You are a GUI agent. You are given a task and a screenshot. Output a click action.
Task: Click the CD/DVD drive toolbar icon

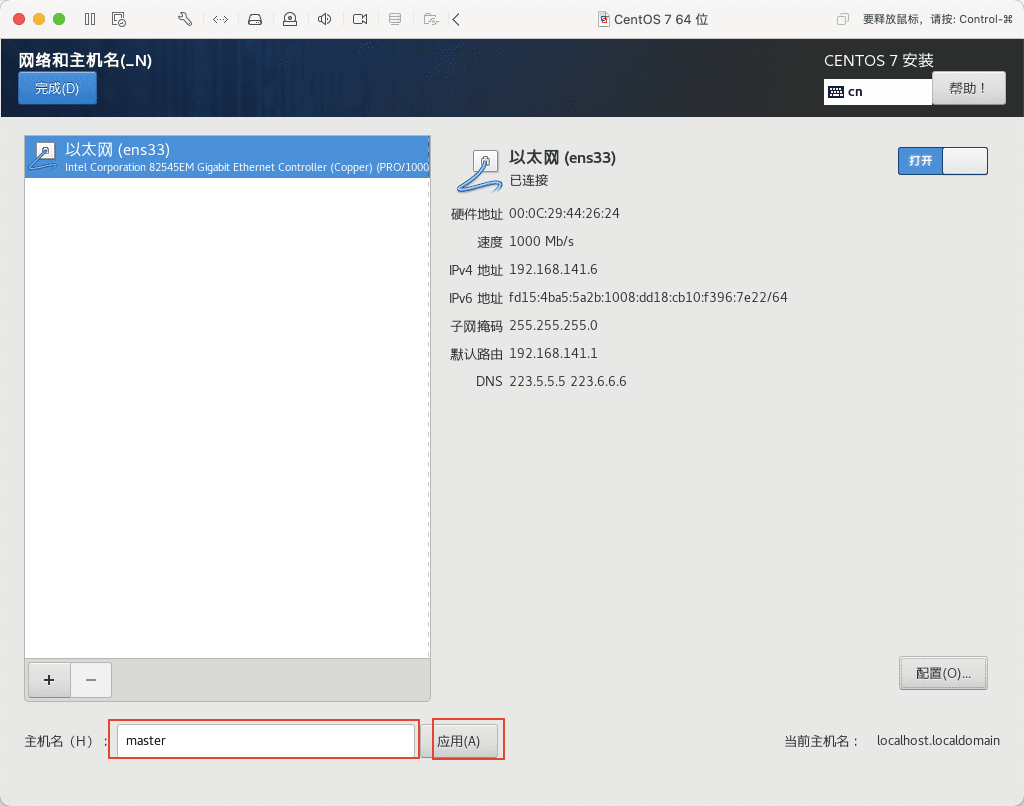290,19
